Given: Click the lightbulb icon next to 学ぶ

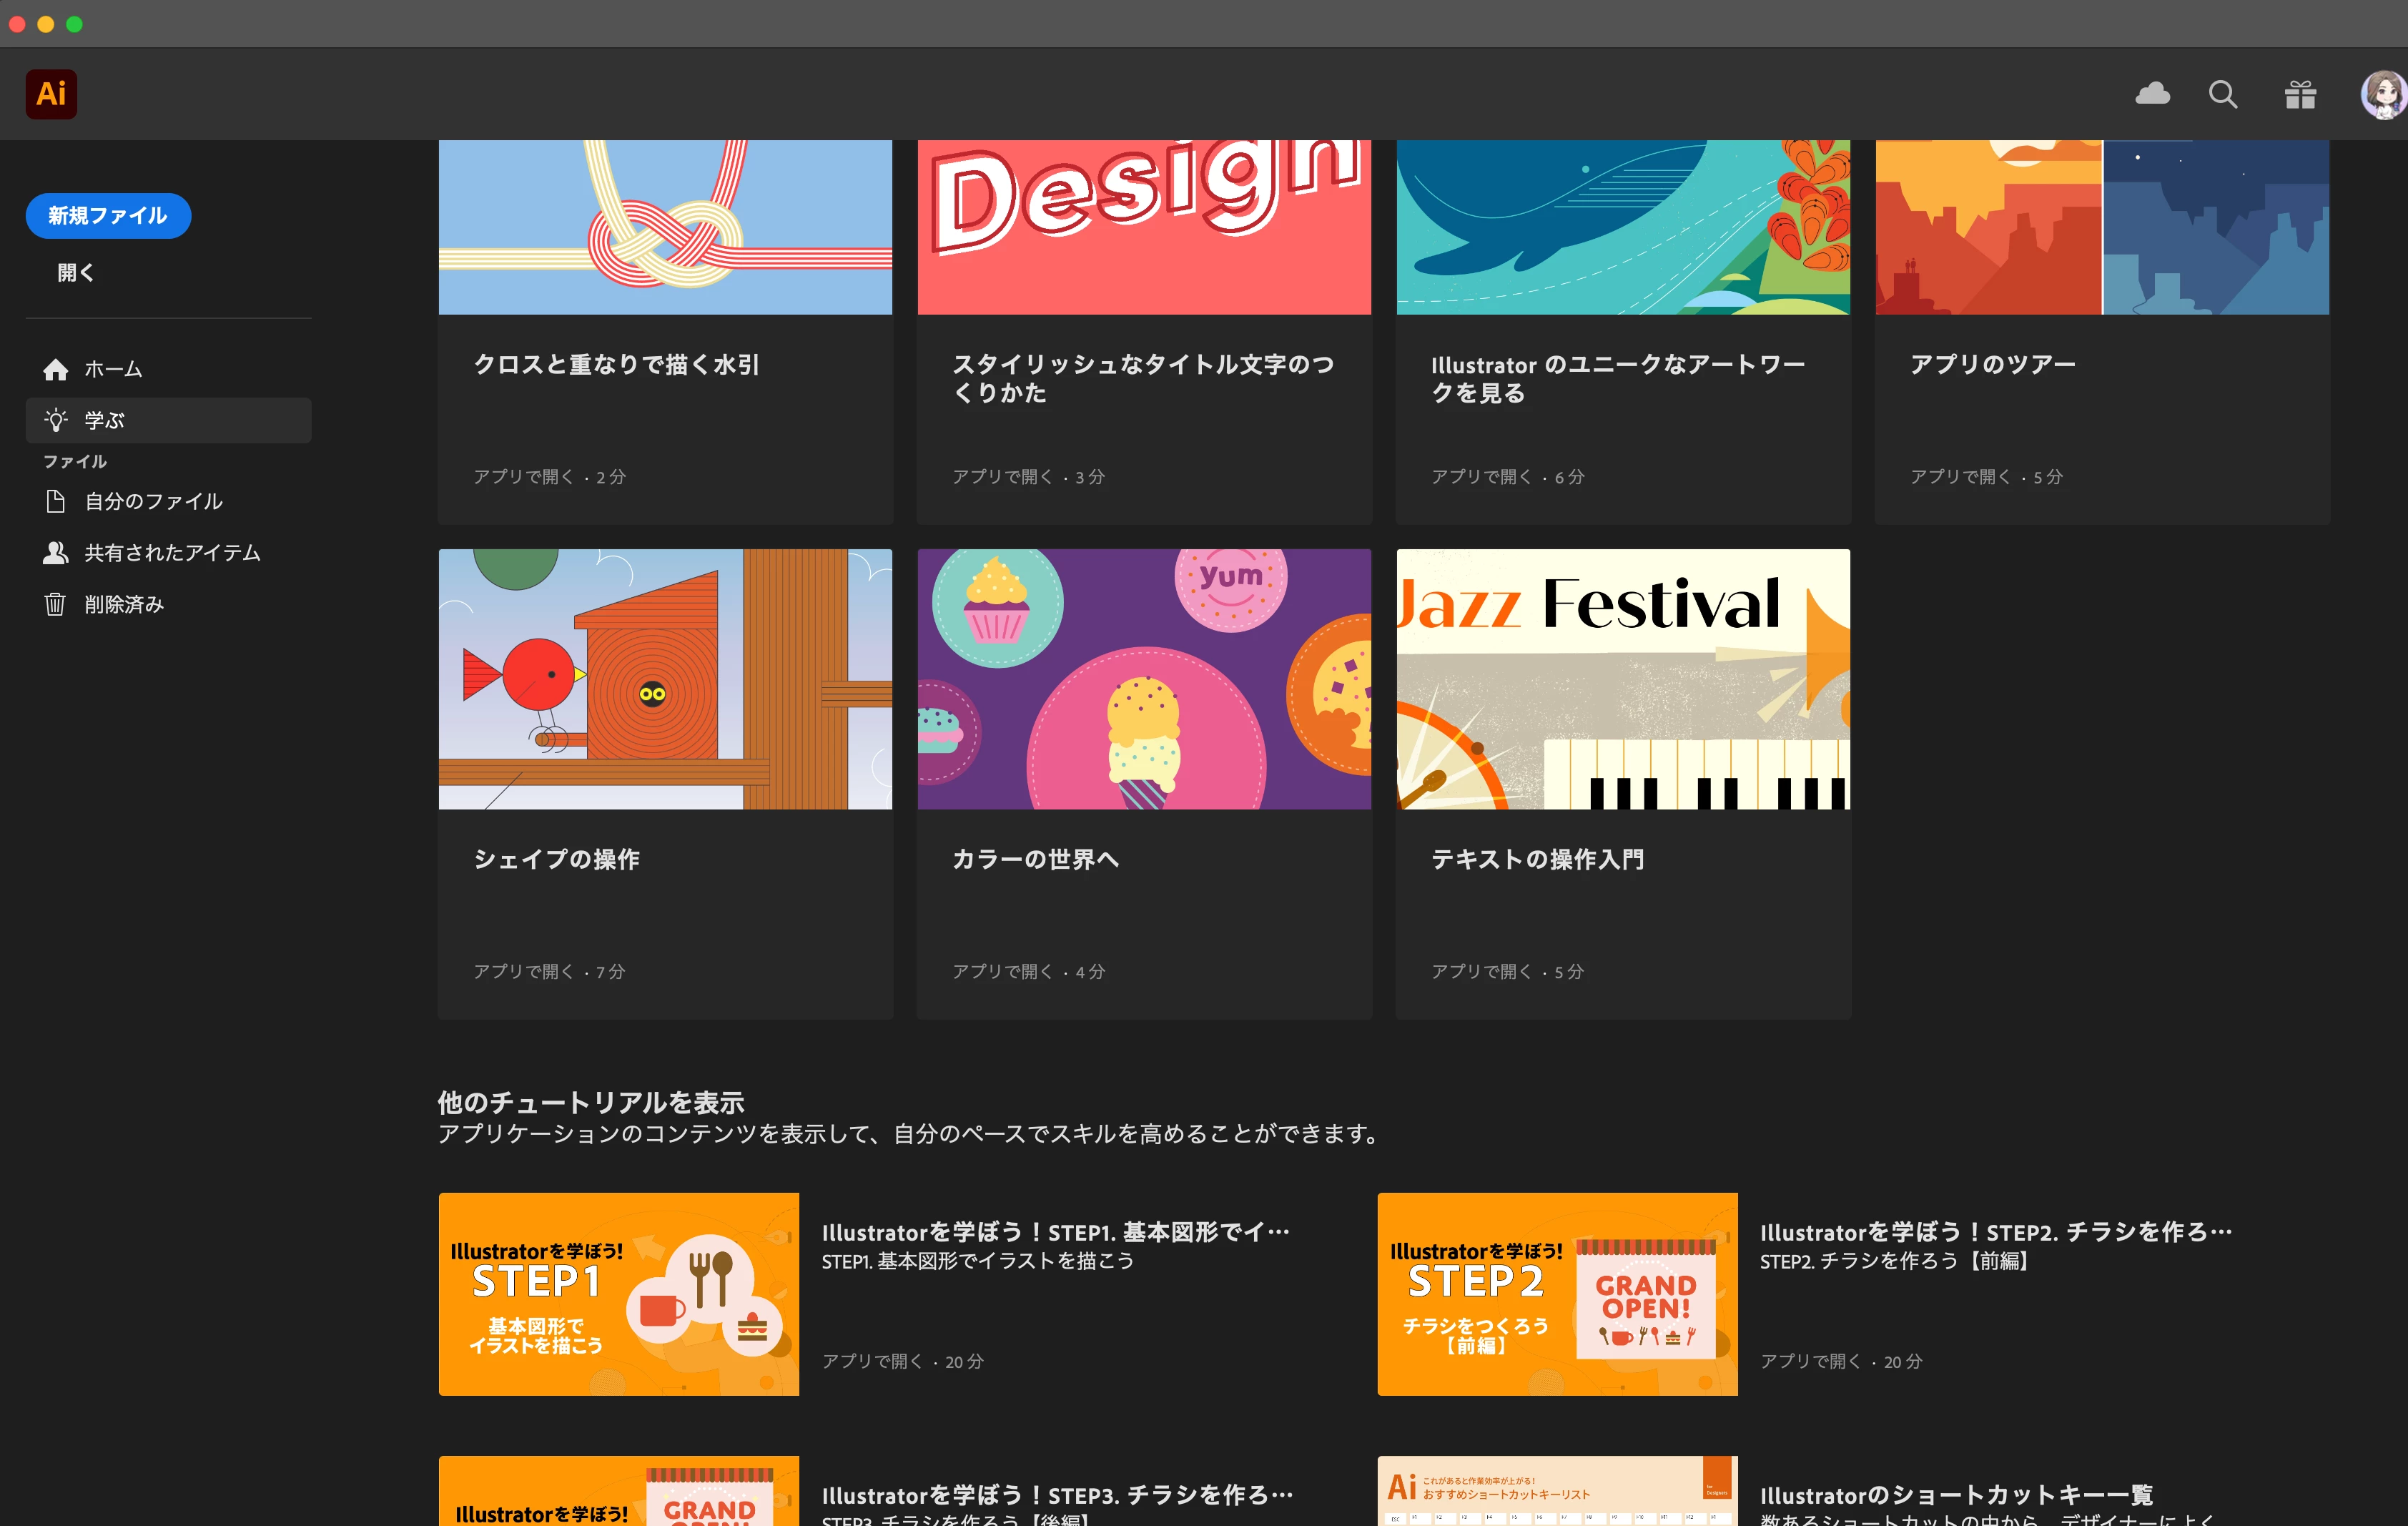Looking at the screenshot, I should coord(56,420).
